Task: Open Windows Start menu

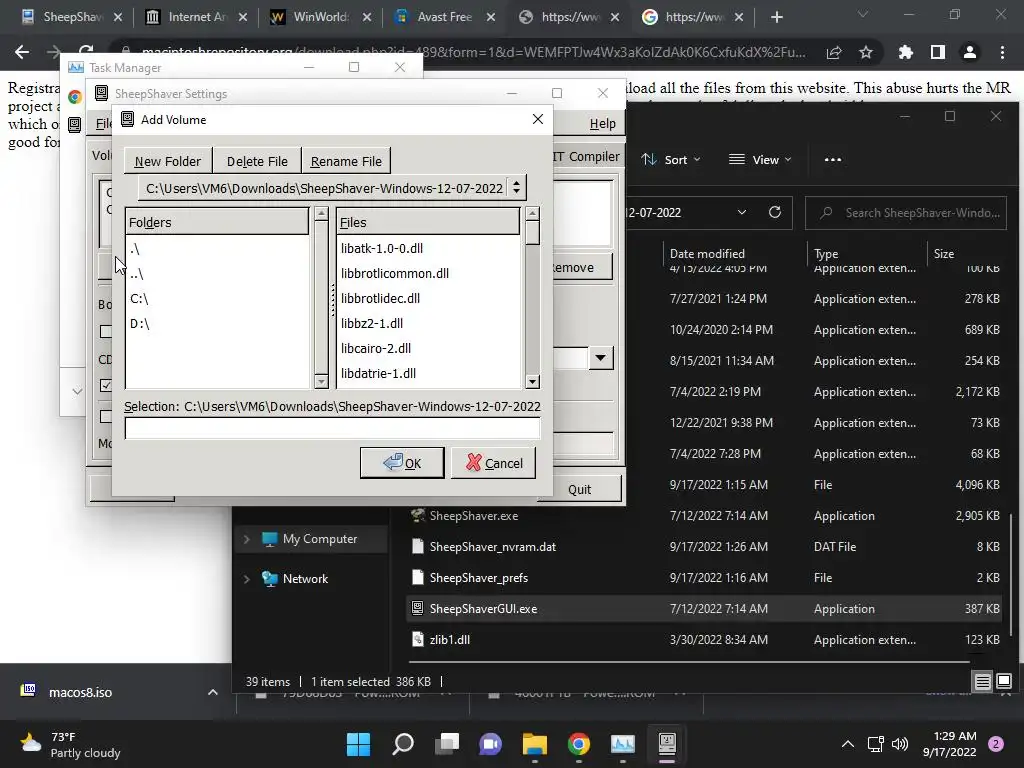Action: (x=358, y=744)
